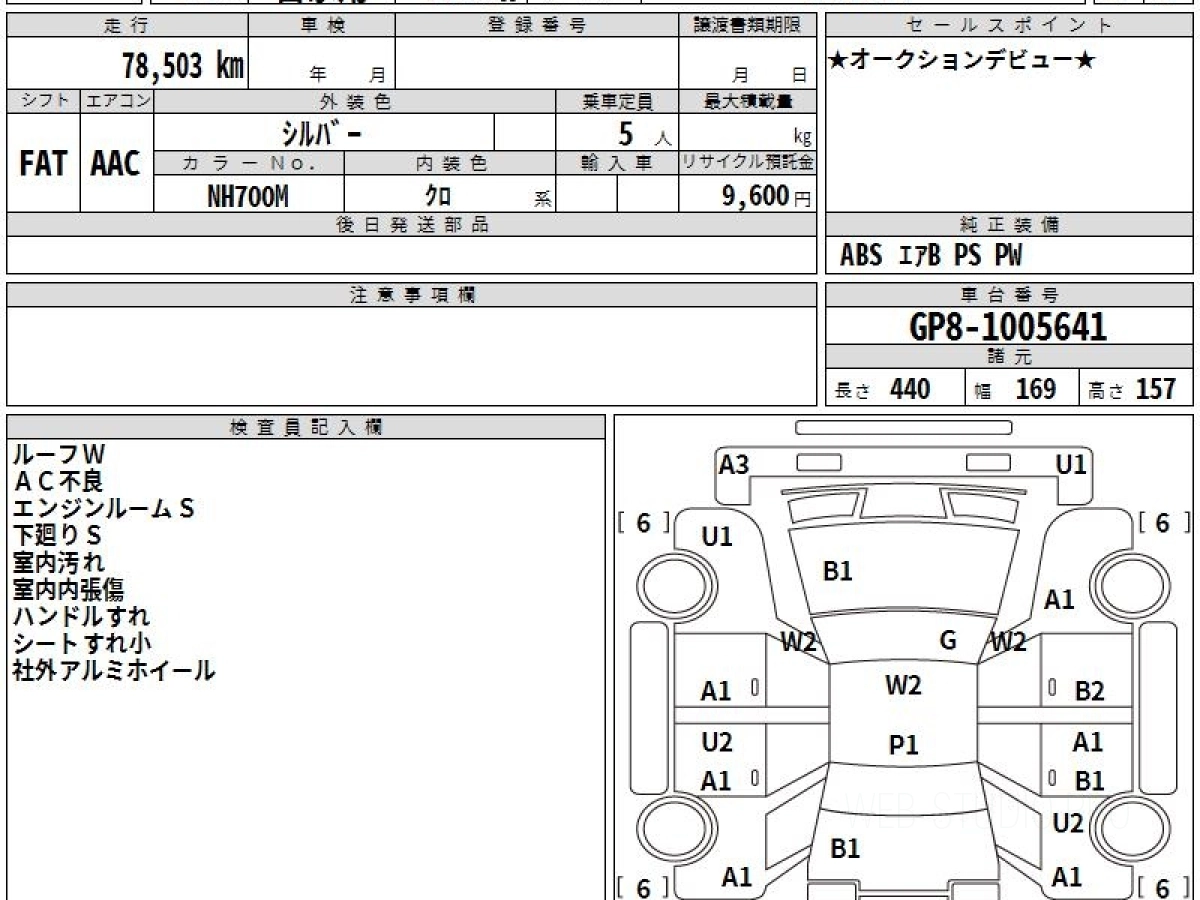Click the height value 高さ 157
The image size is (1200, 900).
pyautogui.click(x=1133, y=389)
